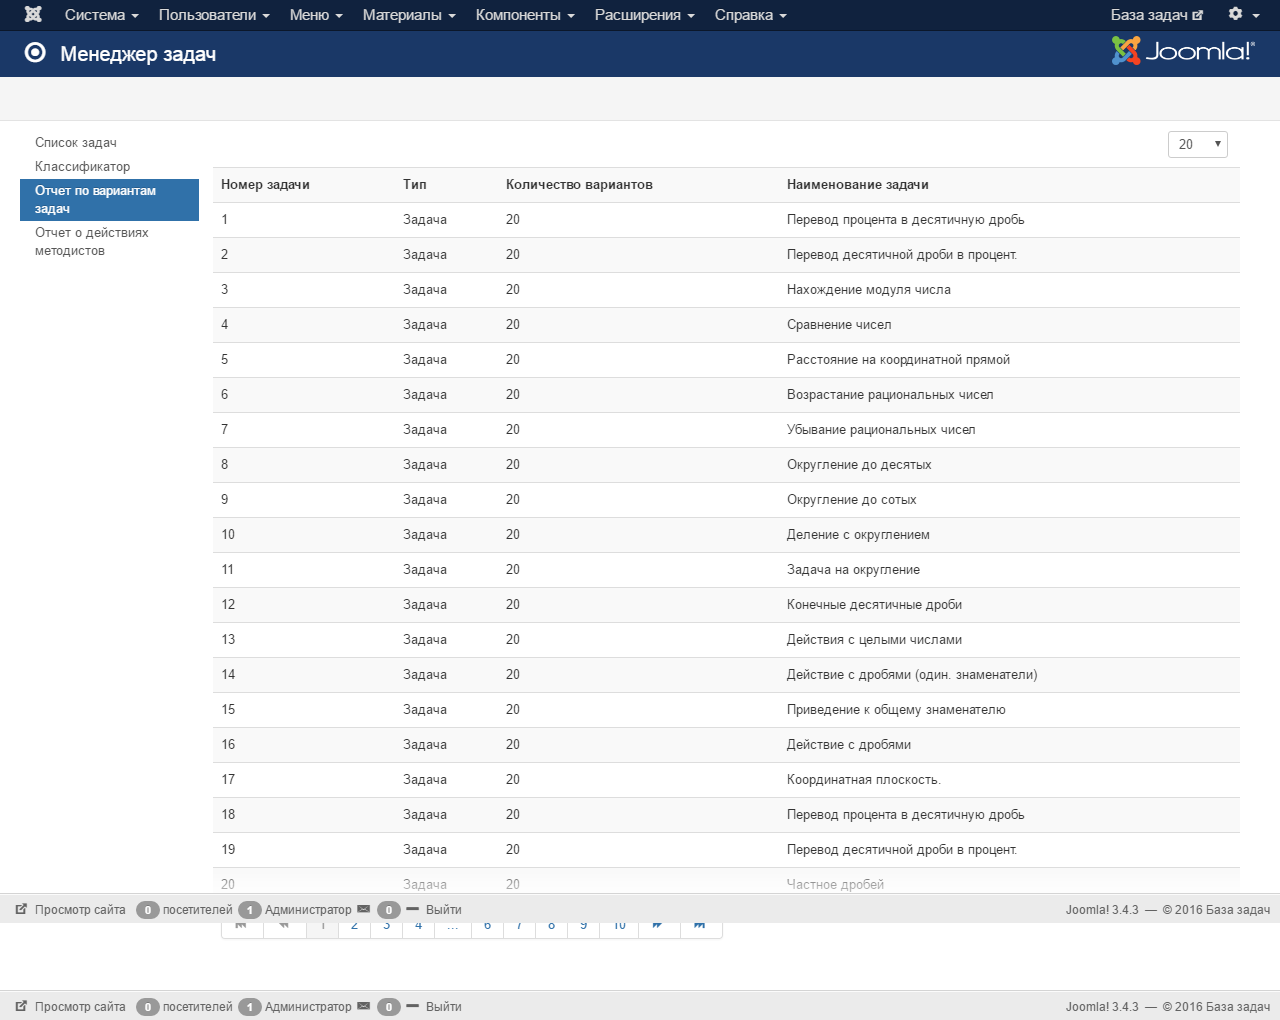Open the Расширения dropdown menu
Viewport: 1280px width, 1020px height.
(x=644, y=15)
